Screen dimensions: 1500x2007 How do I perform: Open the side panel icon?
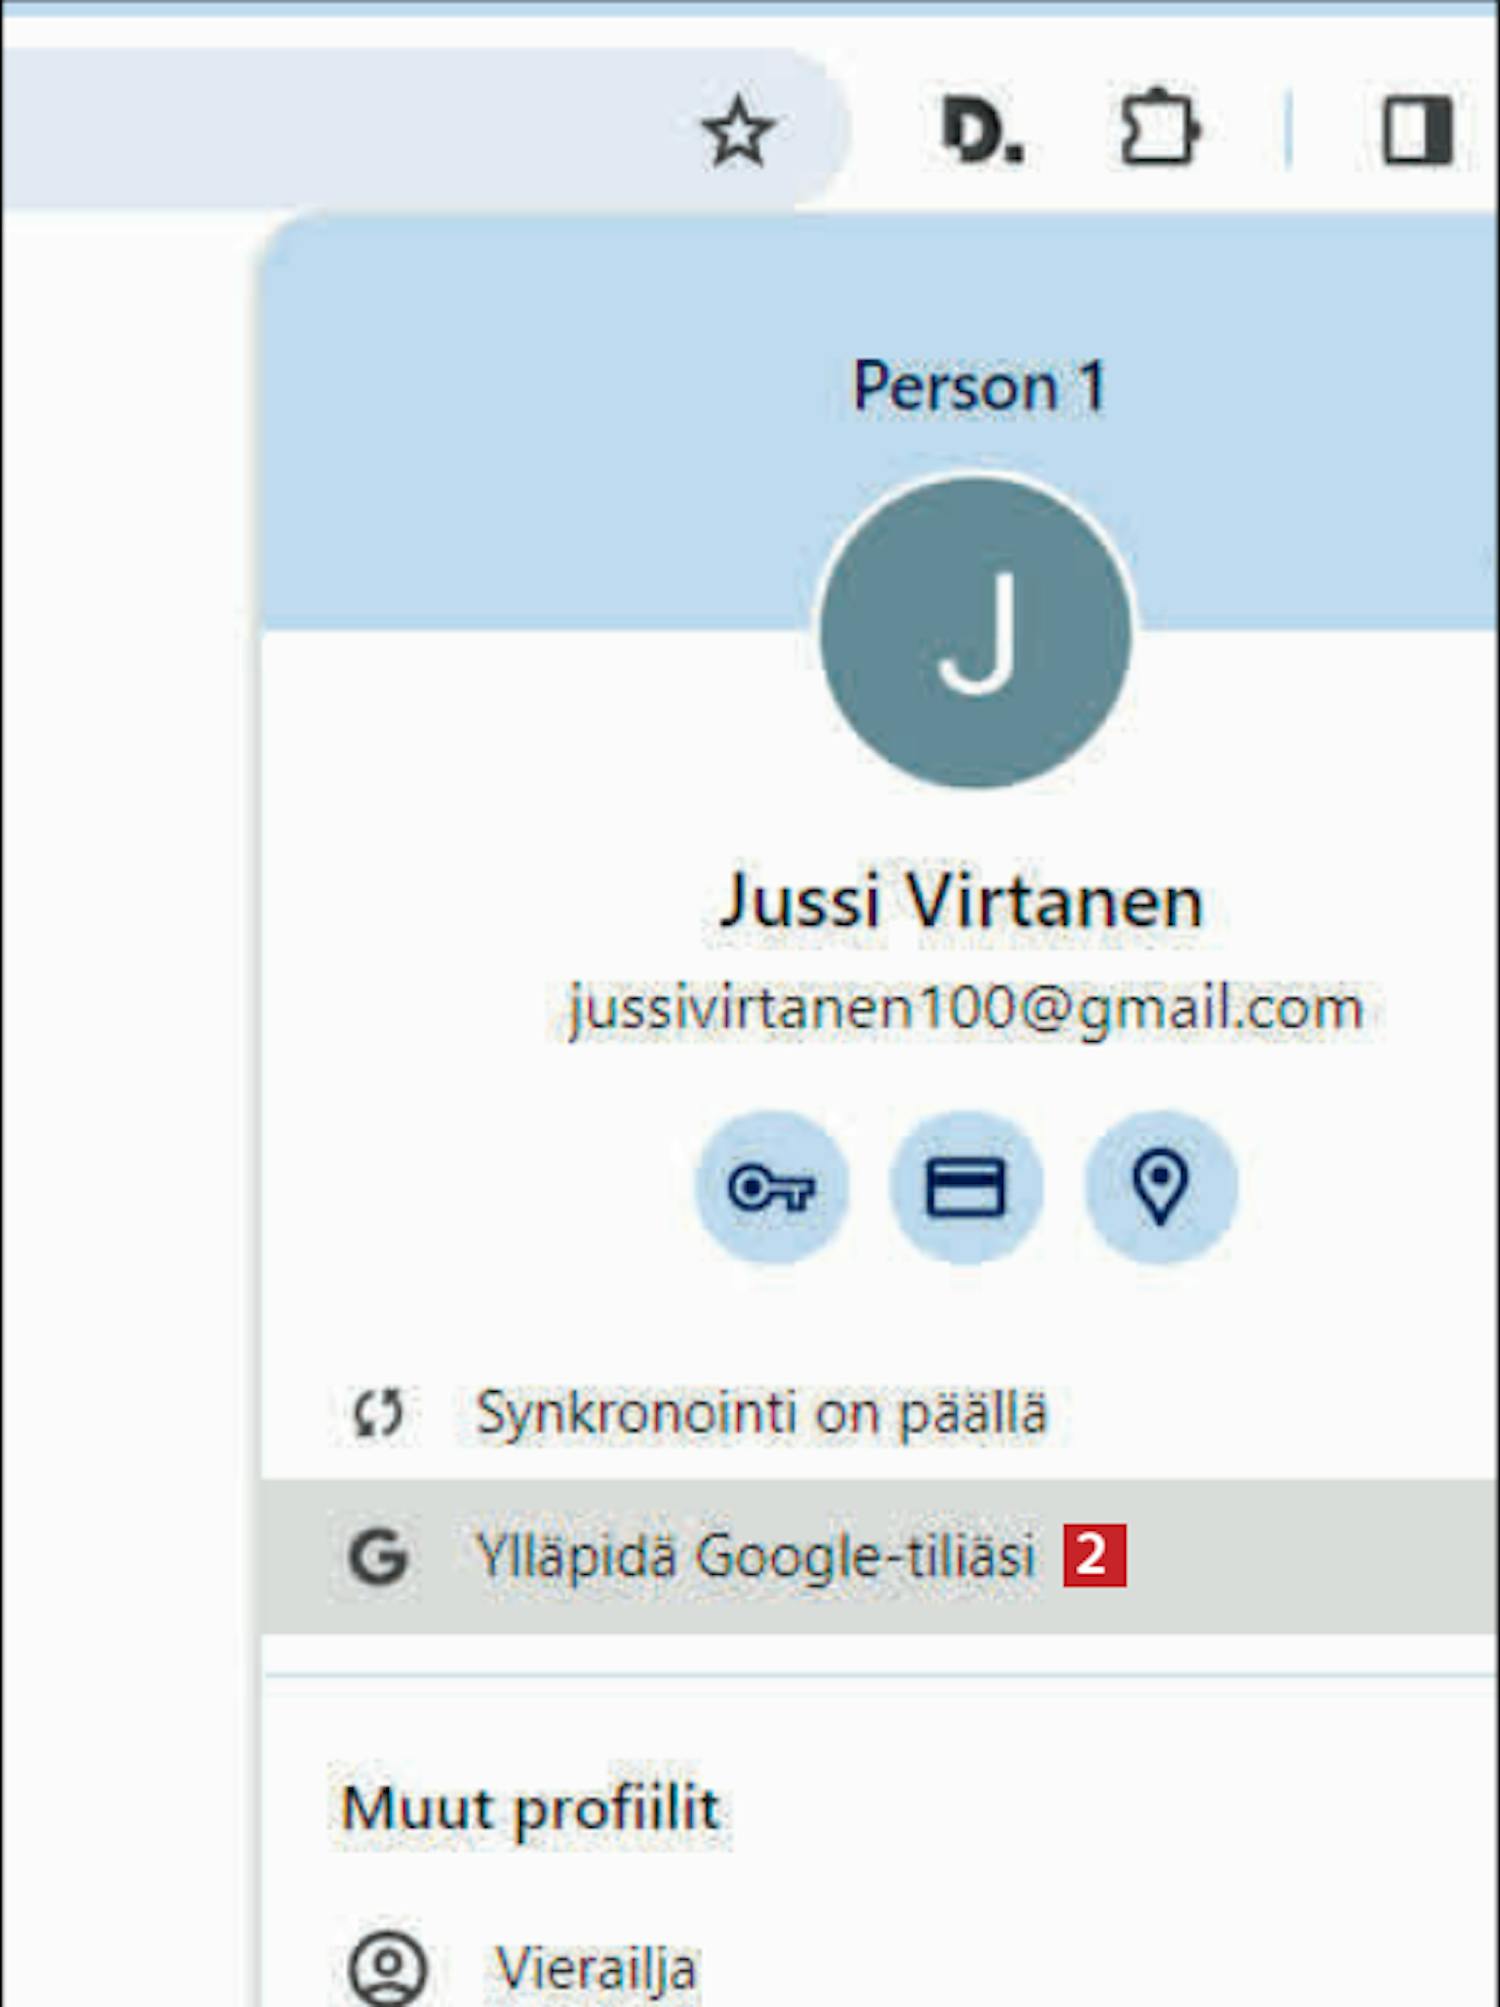click(1418, 129)
